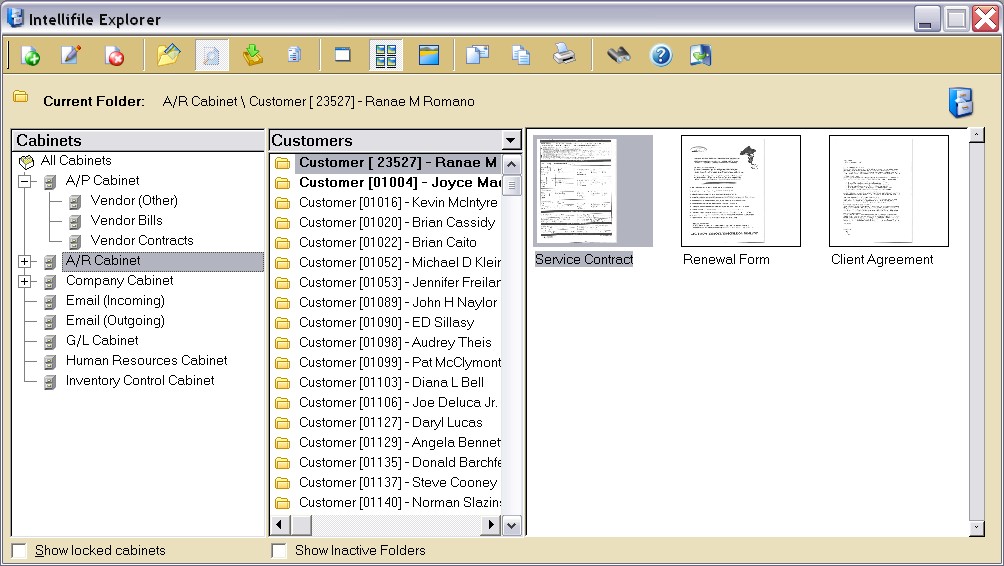Select Customer [23527] - Ranae M folder

(x=398, y=163)
